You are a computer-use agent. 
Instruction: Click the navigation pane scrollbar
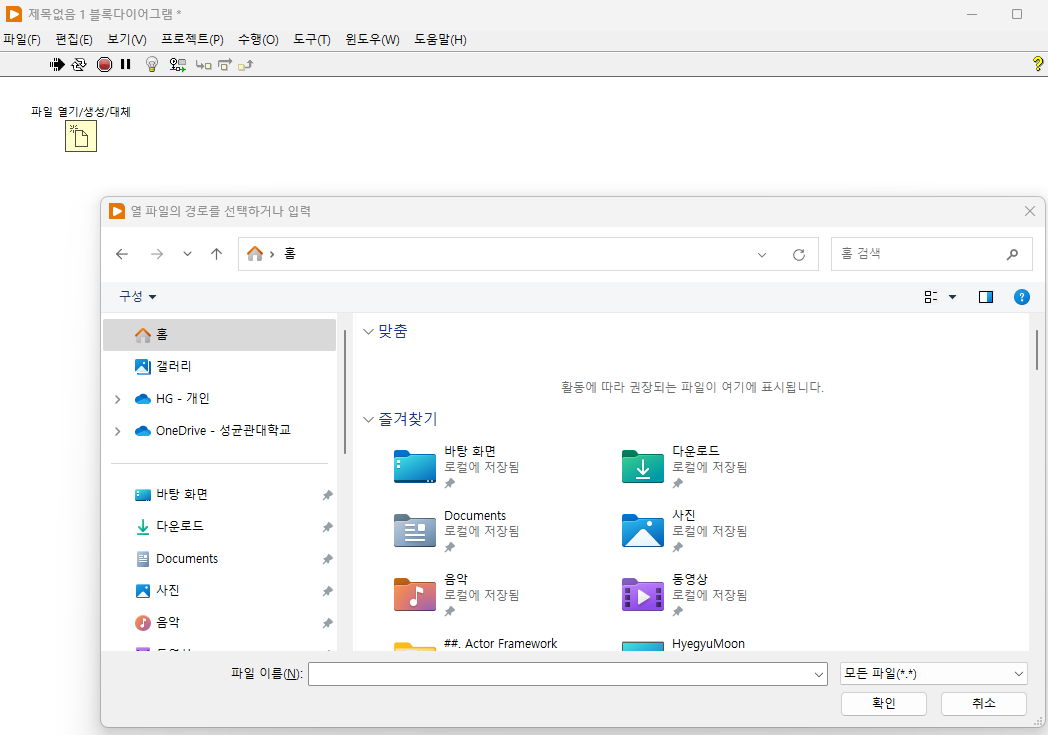[345, 392]
